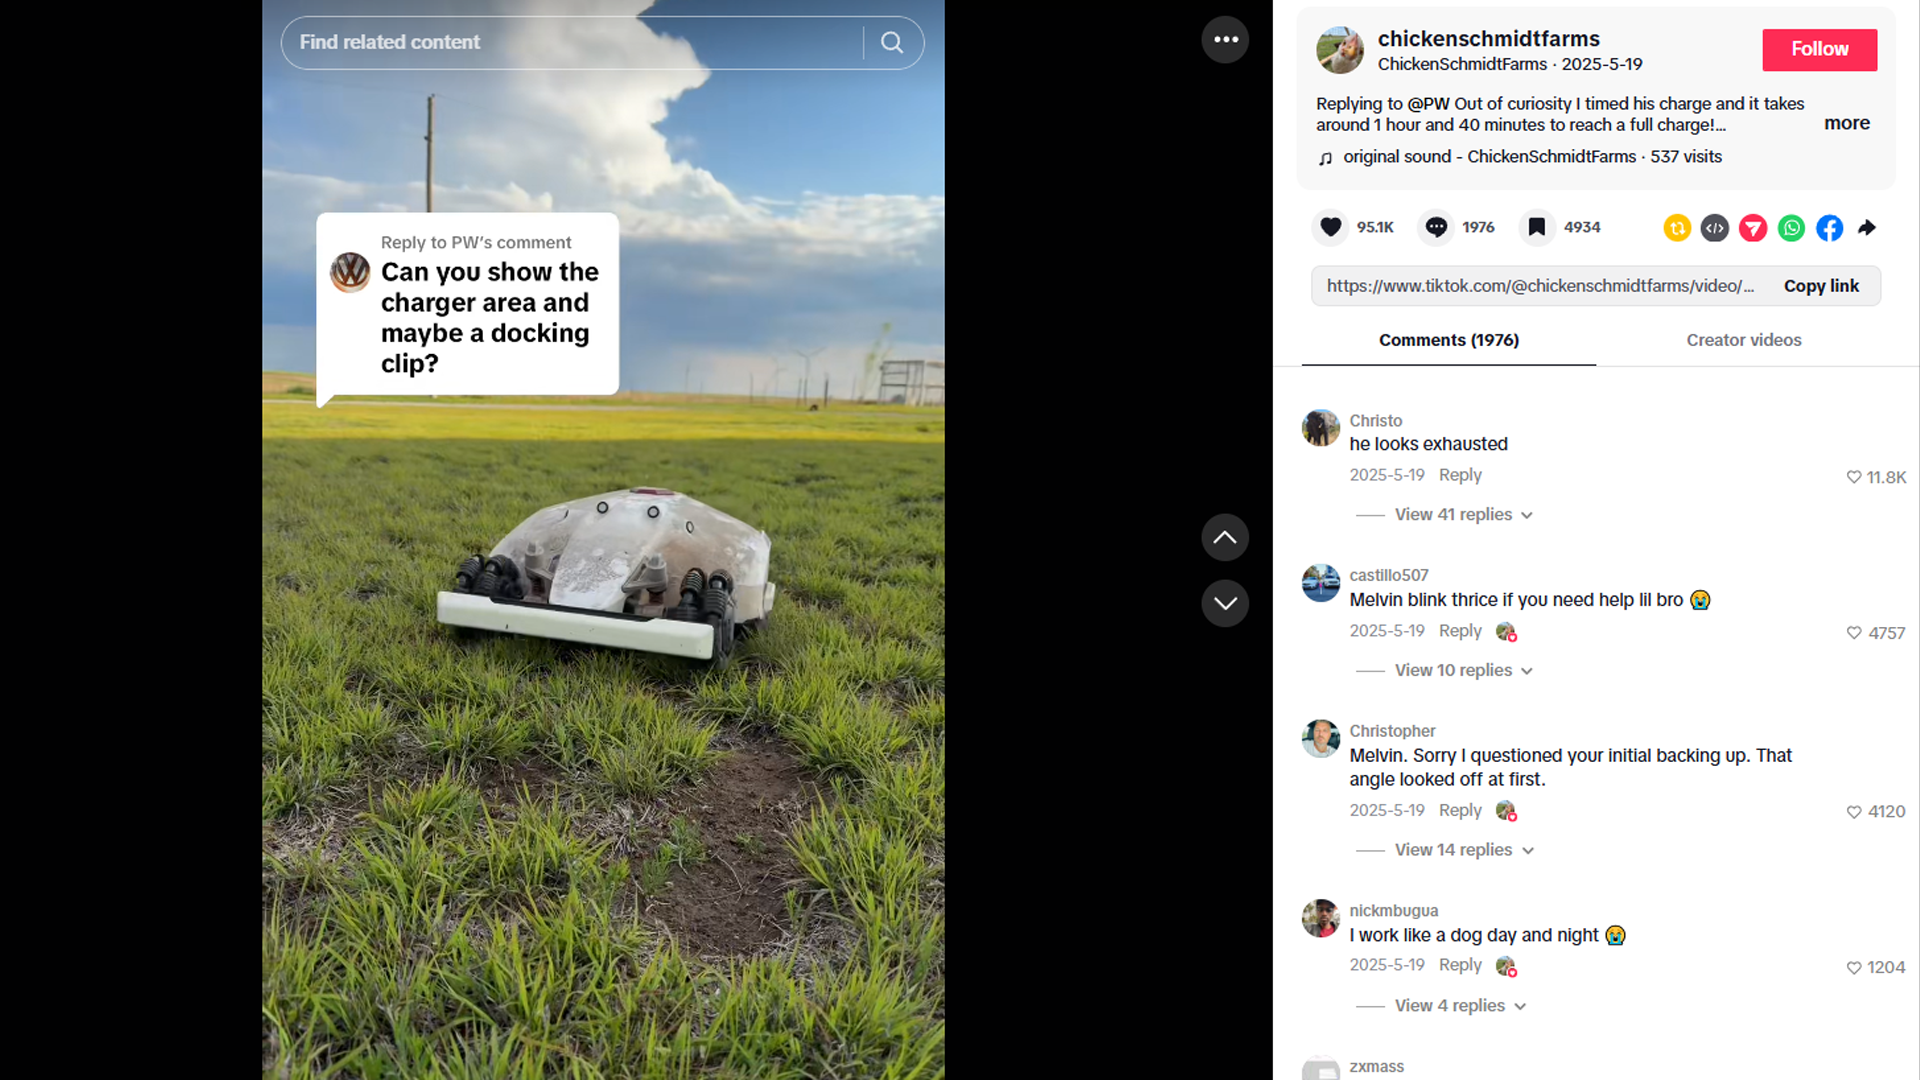Like Christo's comment with the heart
The height and width of the screenshot is (1080, 1920).
point(1853,477)
